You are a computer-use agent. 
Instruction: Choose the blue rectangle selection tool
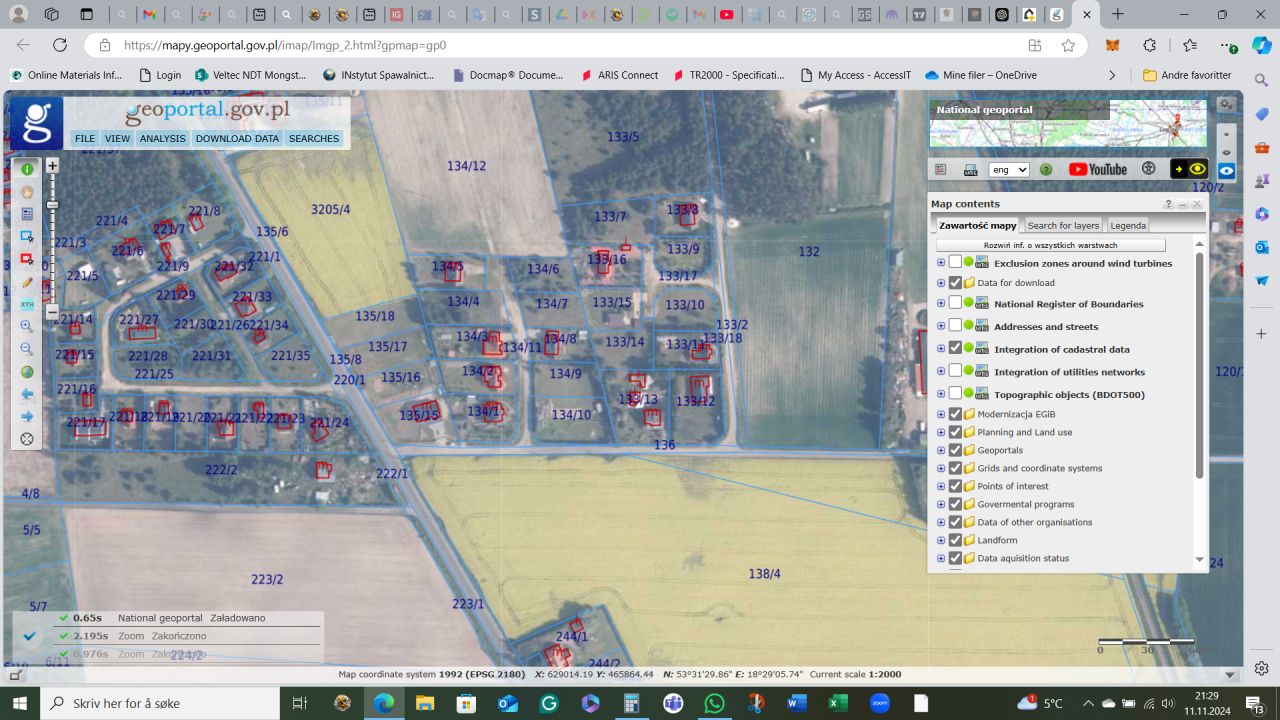tap(27, 237)
